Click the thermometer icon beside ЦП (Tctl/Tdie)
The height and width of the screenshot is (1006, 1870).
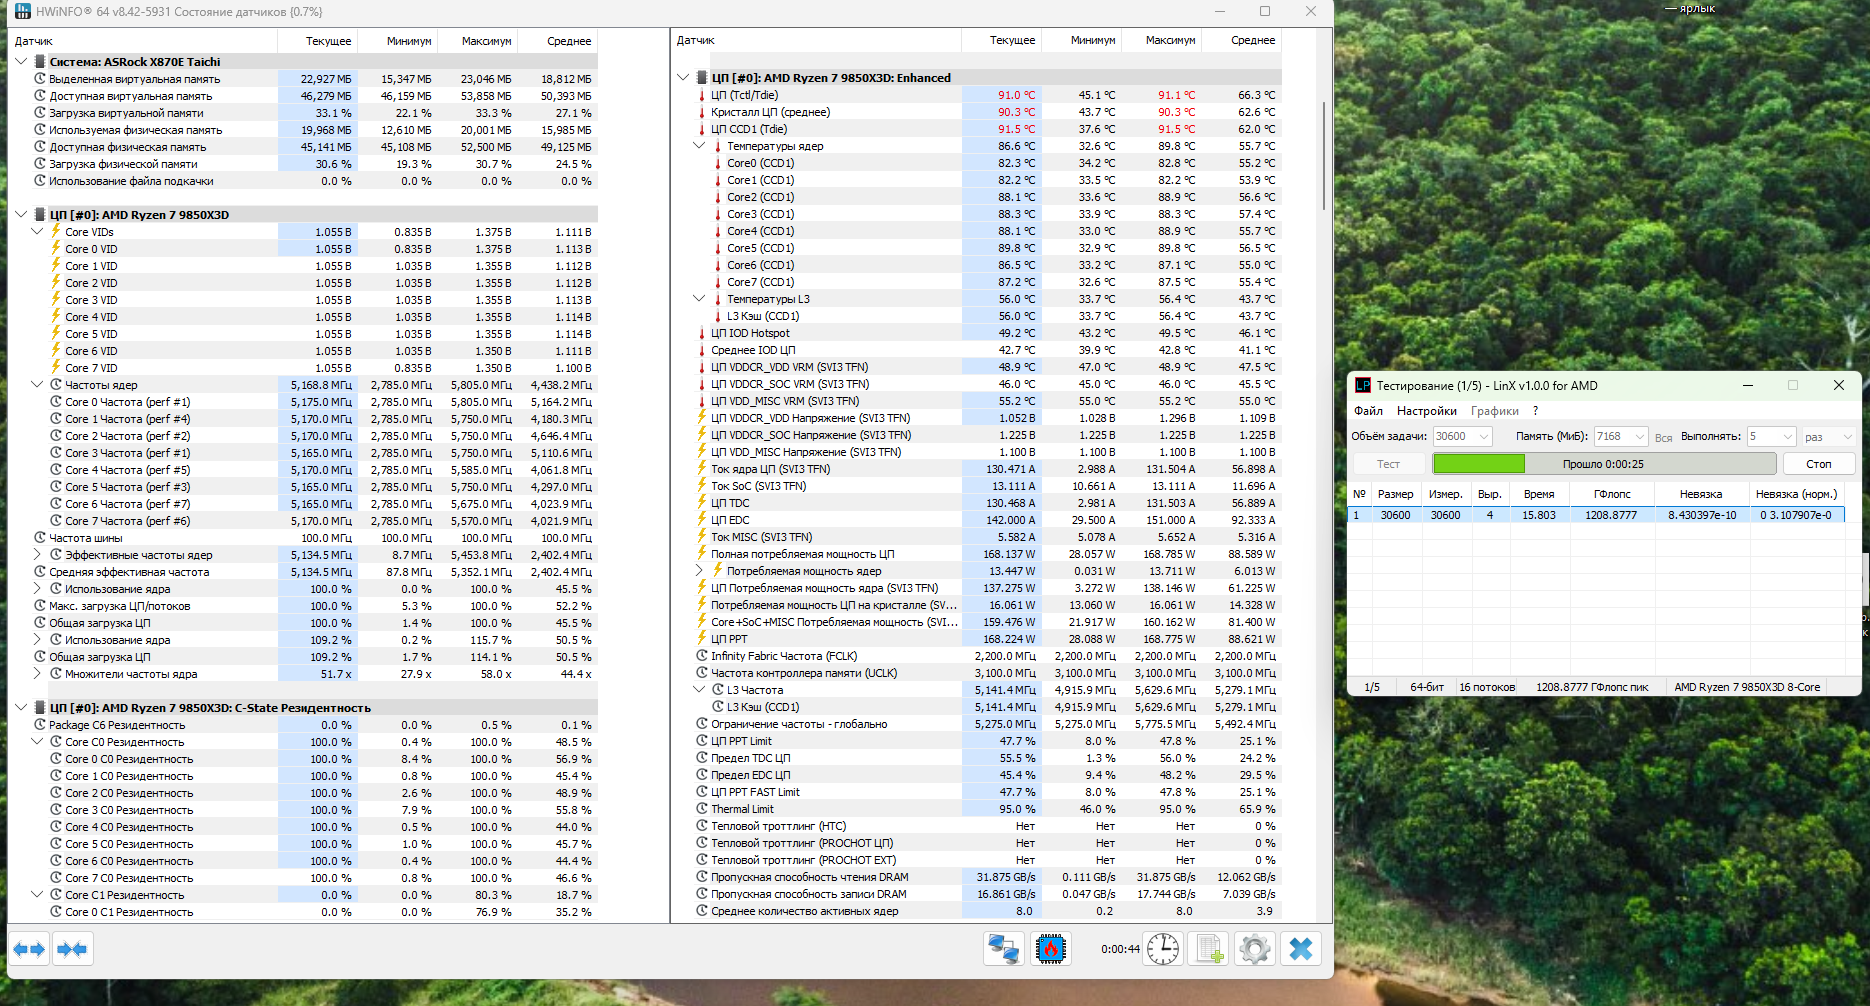coord(702,95)
